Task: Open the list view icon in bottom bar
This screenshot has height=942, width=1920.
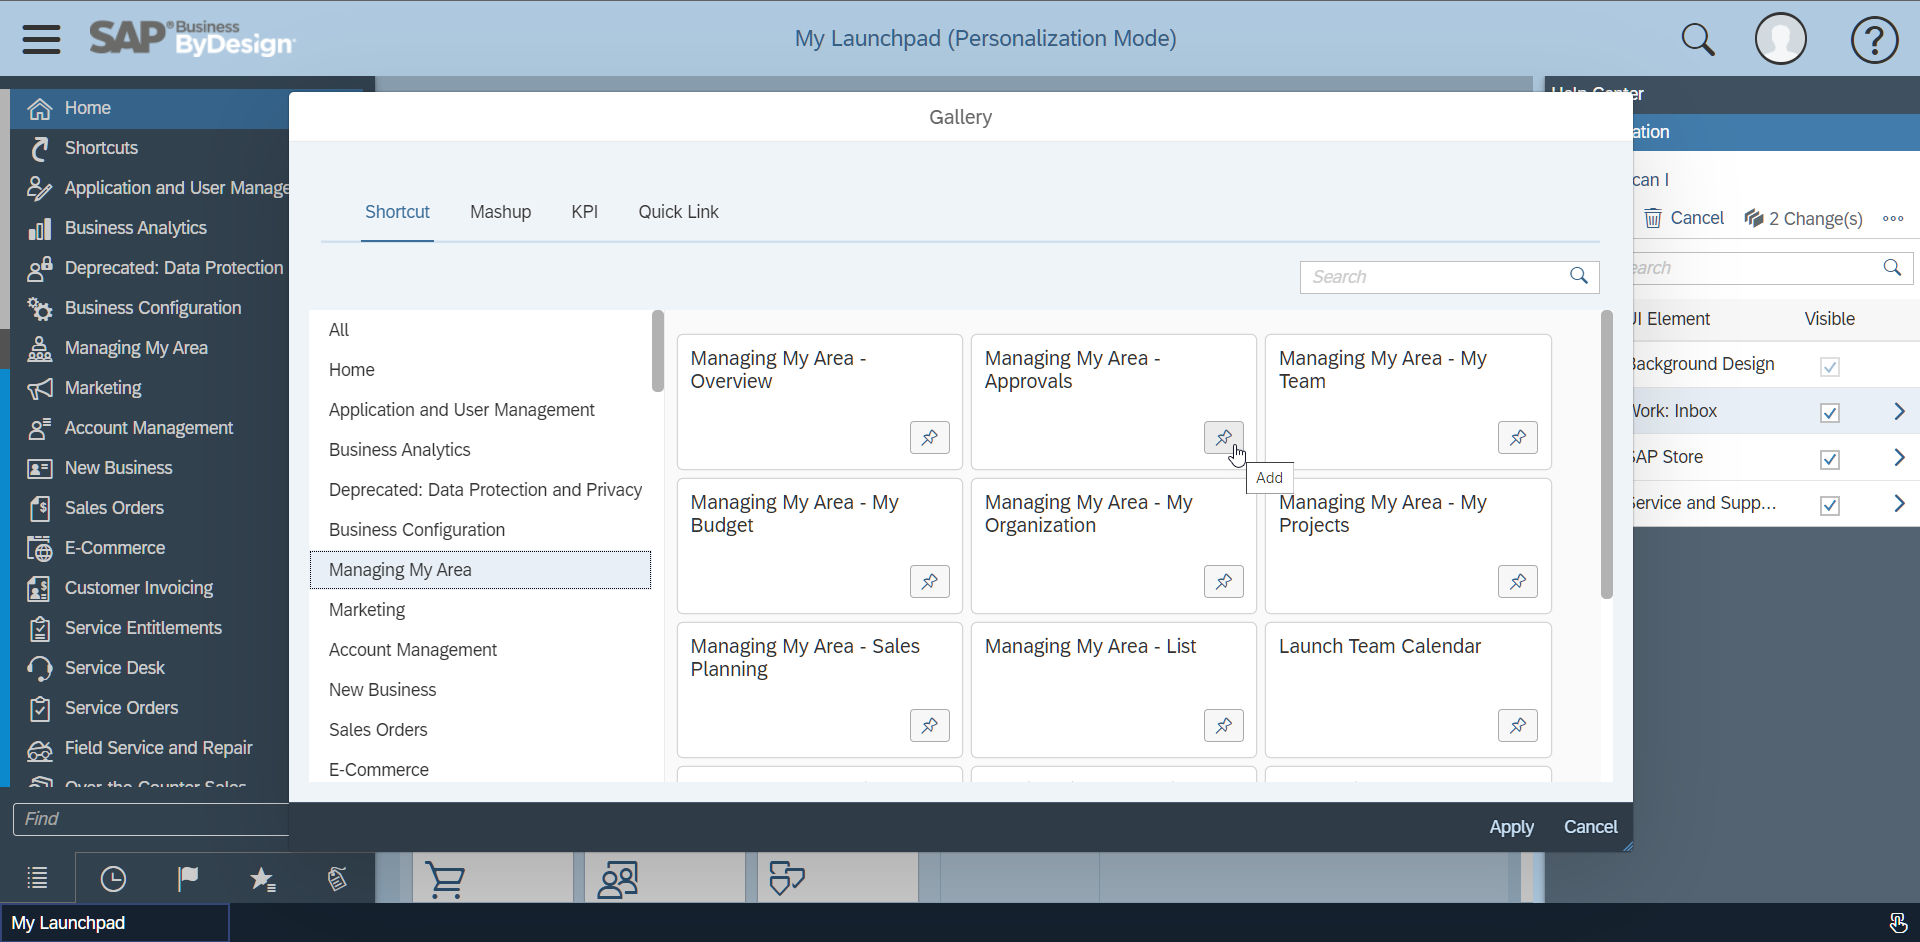Action: tap(37, 878)
